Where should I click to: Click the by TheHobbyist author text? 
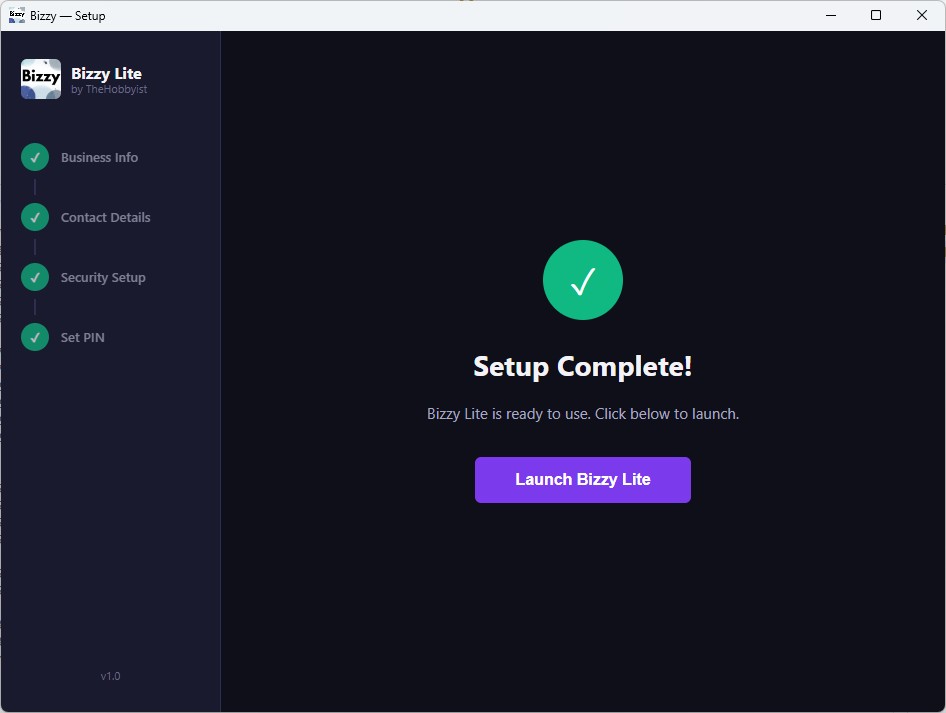[109, 90]
